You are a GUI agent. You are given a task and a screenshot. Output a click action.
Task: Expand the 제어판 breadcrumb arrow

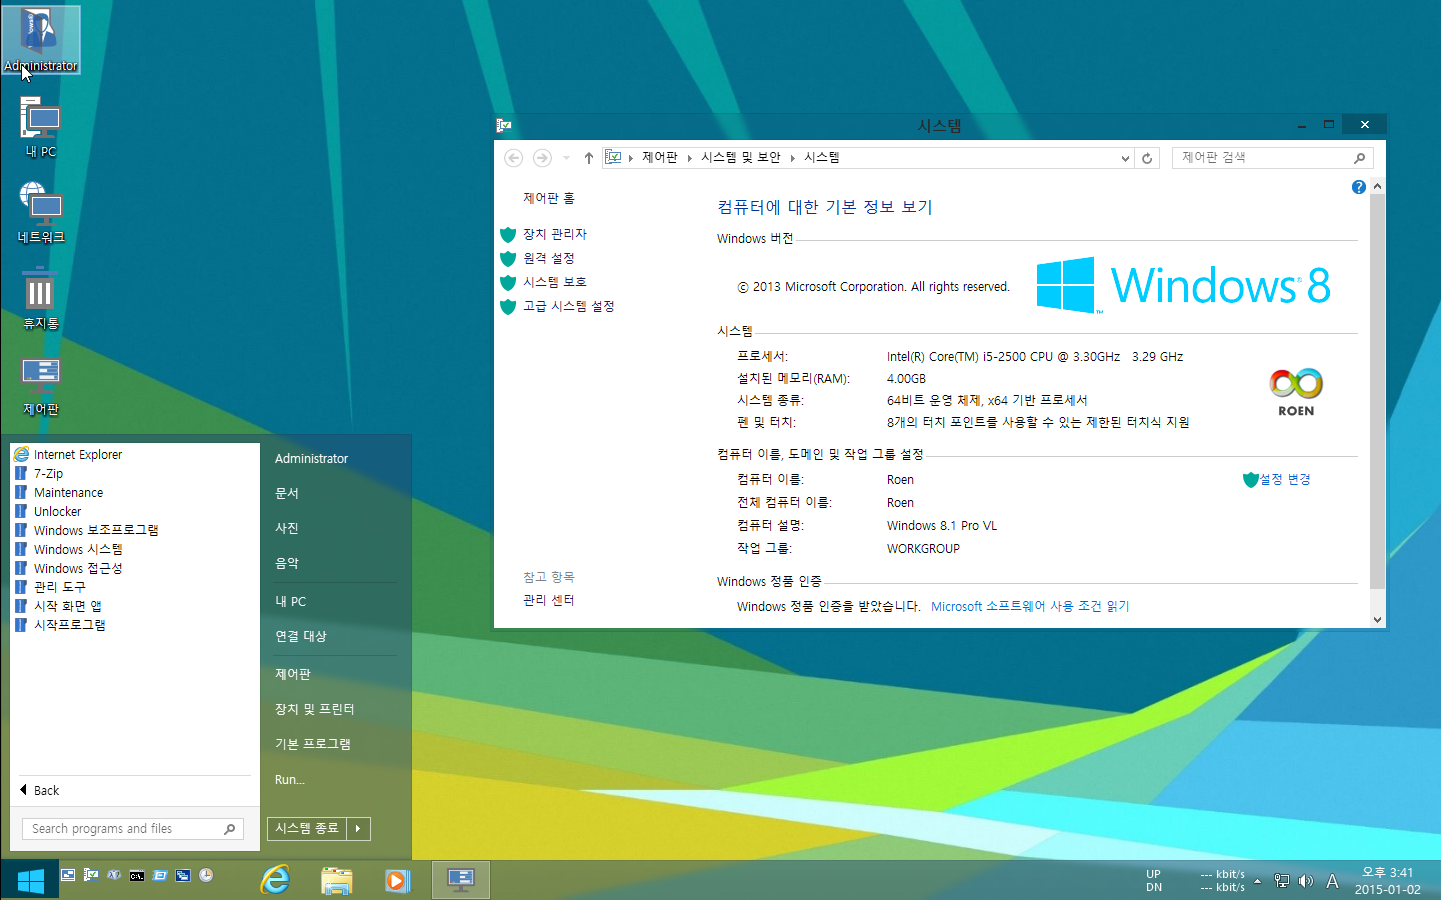pos(690,158)
